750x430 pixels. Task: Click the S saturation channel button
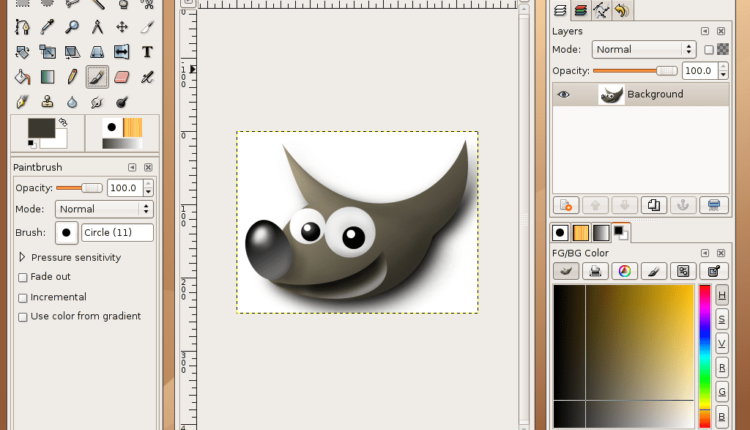point(722,319)
